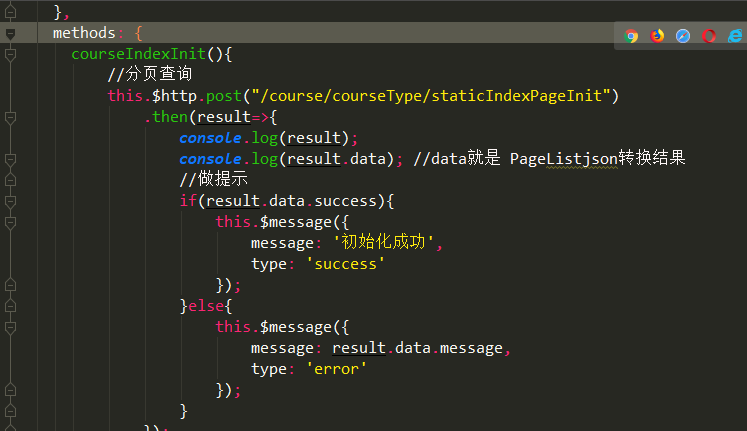Fold the if(result.data.success) block
The height and width of the screenshot is (431, 747).
point(10,201)
